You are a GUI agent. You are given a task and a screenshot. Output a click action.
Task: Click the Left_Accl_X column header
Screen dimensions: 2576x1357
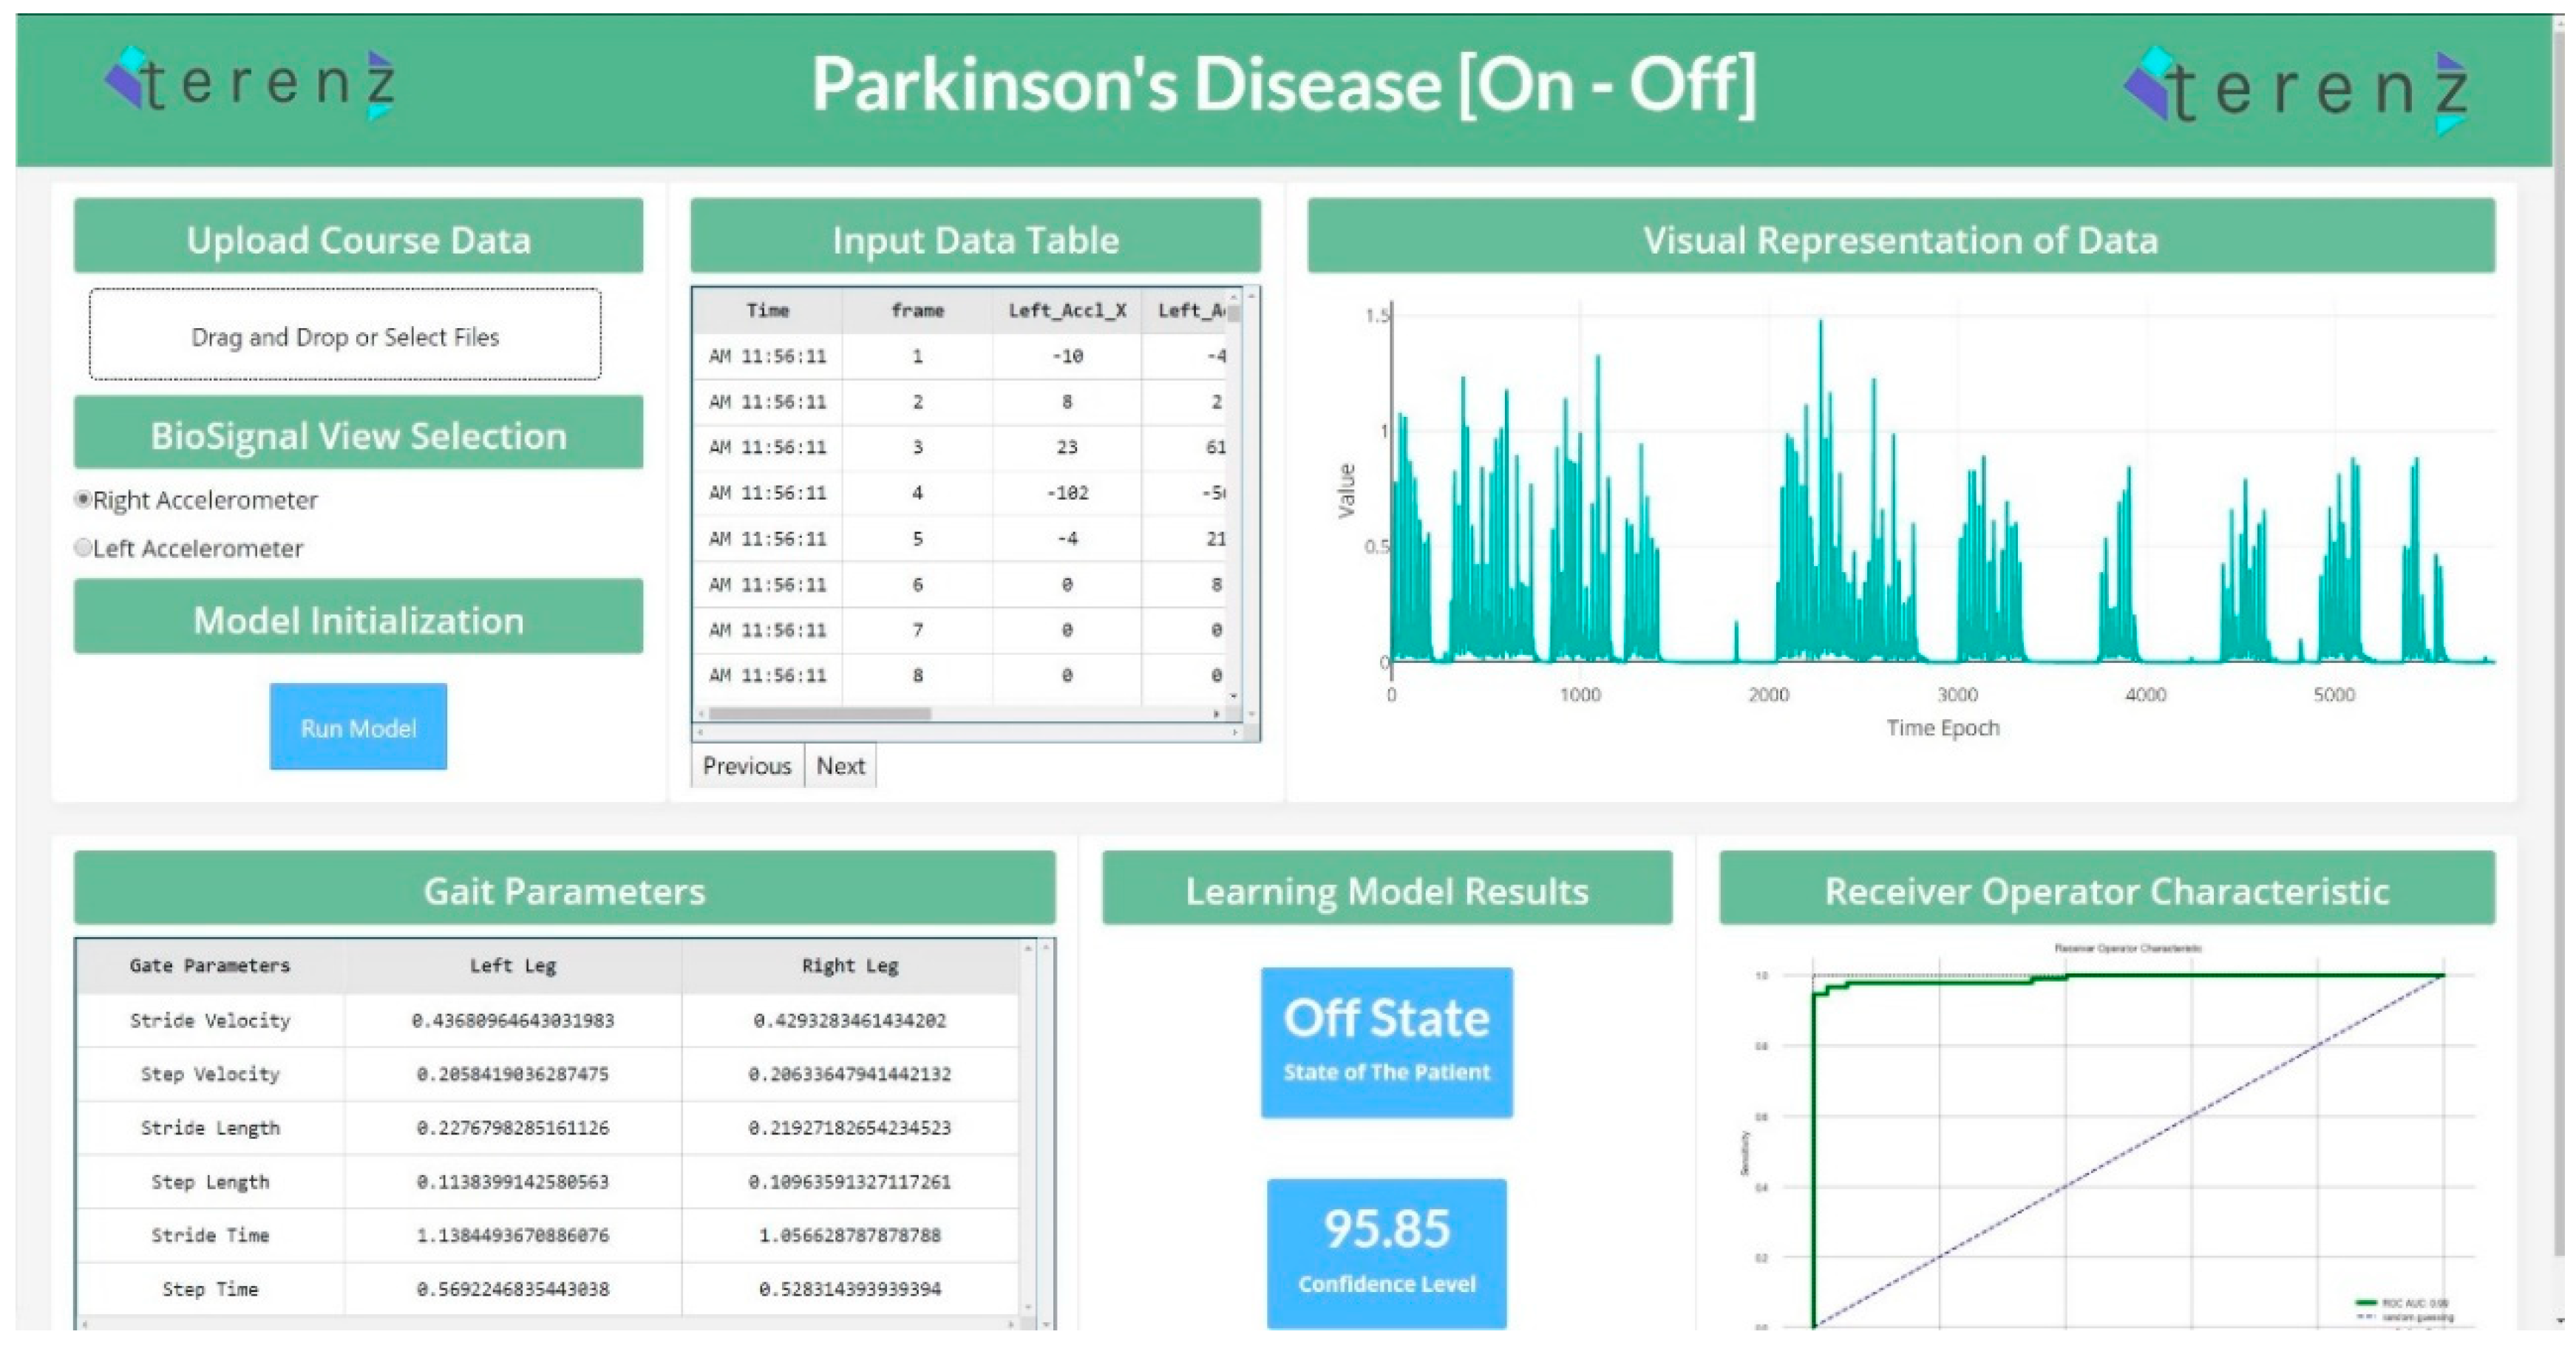coord(1066,311)
